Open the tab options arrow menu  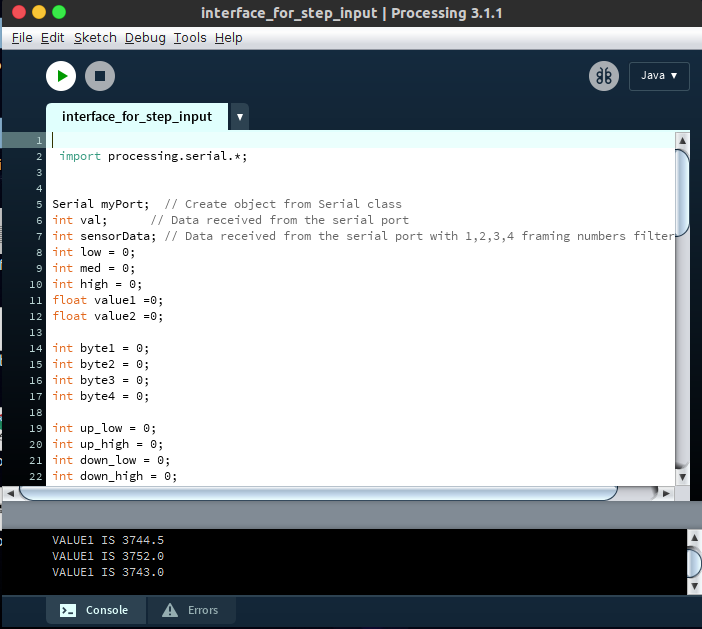click(x=240, y=117)
